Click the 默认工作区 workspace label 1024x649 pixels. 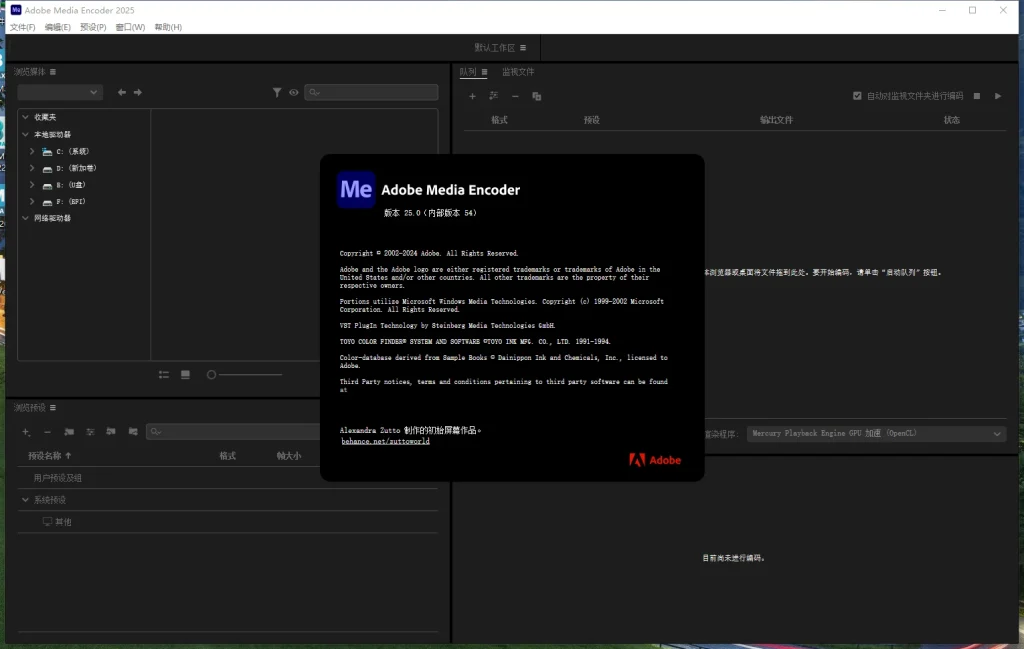[494, 48]
